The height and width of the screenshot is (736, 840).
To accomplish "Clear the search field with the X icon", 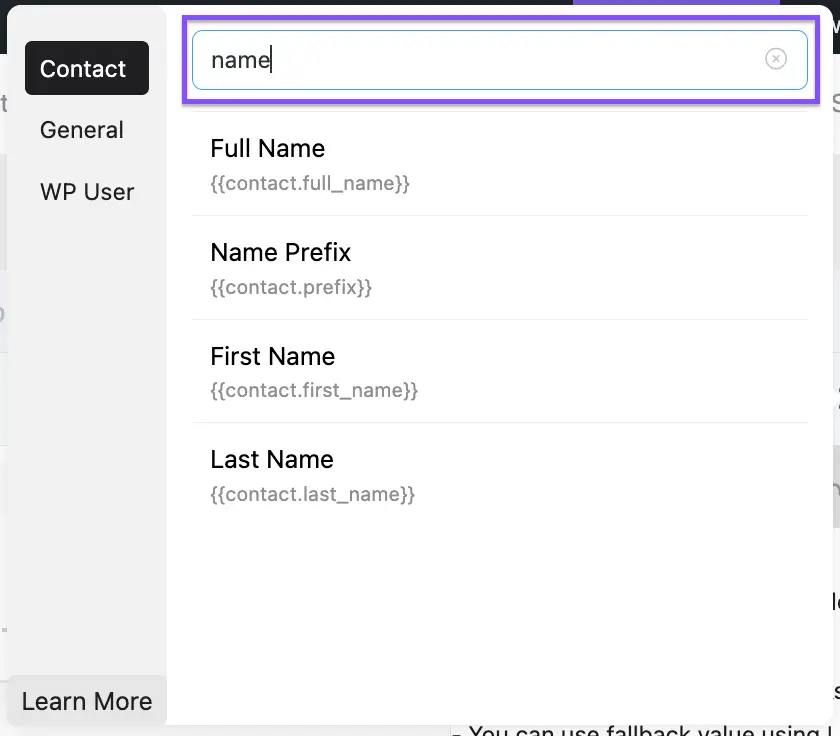I will [775, 58].
